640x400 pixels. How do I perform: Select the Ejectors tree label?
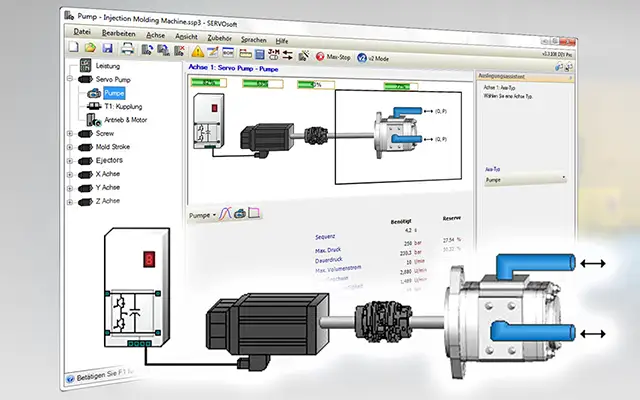point(109,160)
